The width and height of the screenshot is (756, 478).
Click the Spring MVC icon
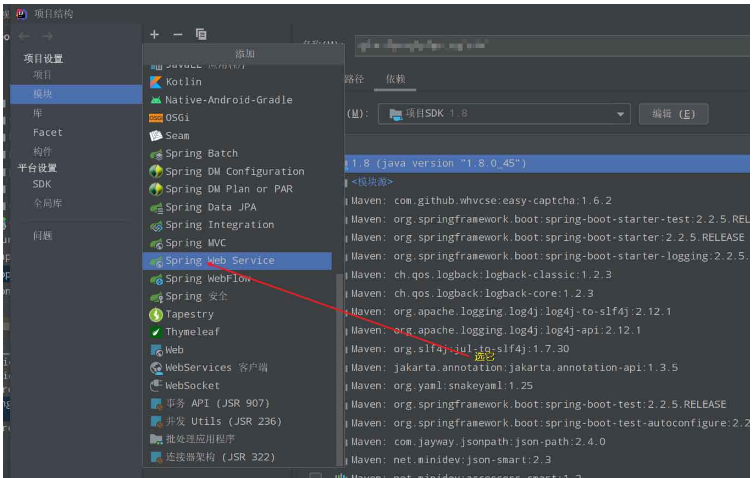click(156, 244)
